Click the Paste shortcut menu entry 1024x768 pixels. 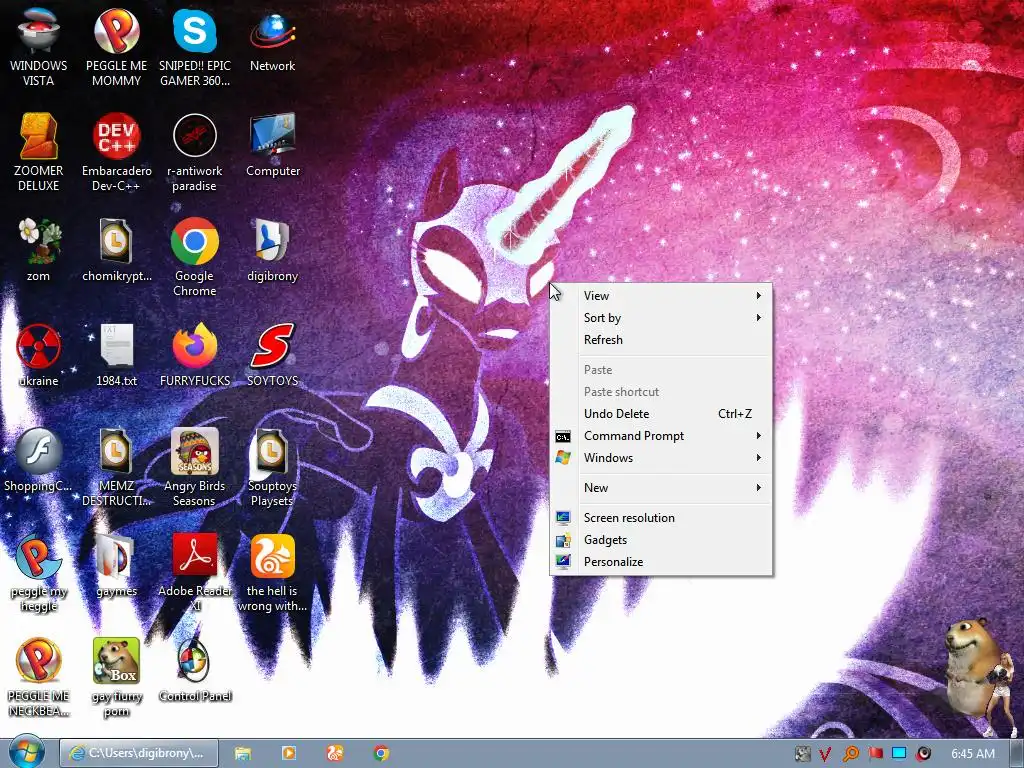click(661, 392)
